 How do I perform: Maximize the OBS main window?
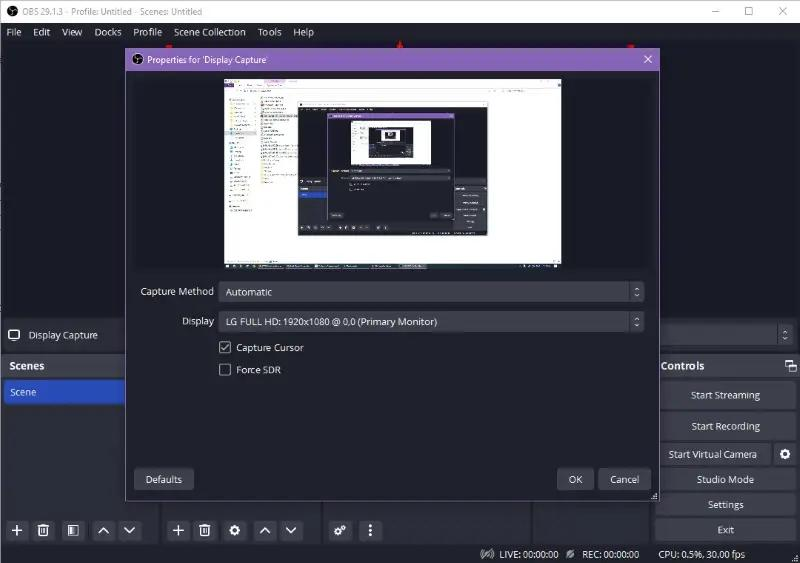[x=748, y=11]
